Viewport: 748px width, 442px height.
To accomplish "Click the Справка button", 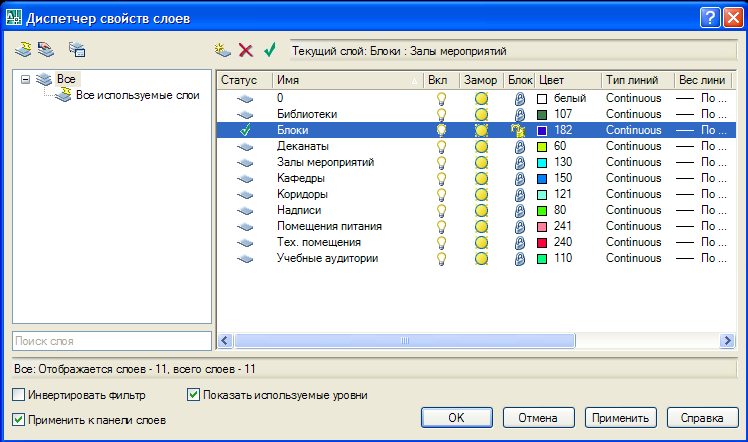I will [702, 418].
